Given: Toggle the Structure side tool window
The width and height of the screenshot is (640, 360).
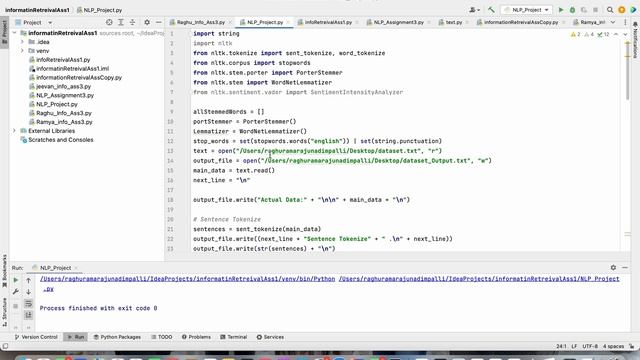Looking at the screenshot, I should pos(4,312).
